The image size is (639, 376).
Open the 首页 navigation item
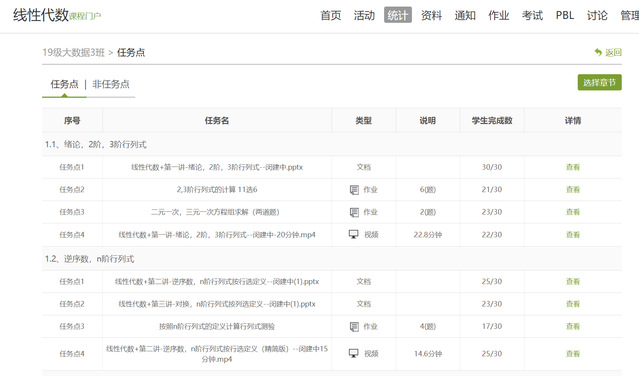point(331,15)
